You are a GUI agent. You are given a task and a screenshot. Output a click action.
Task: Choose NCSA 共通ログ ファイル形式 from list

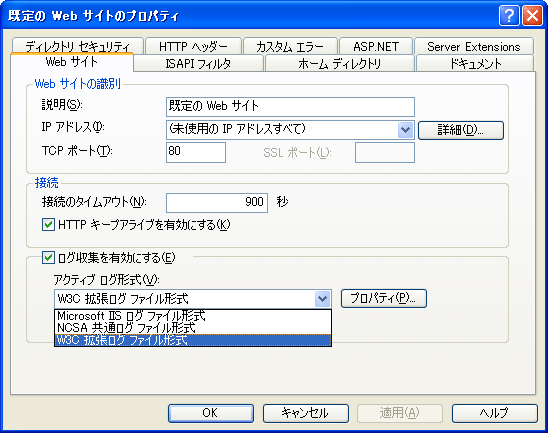tap(193, 328)
